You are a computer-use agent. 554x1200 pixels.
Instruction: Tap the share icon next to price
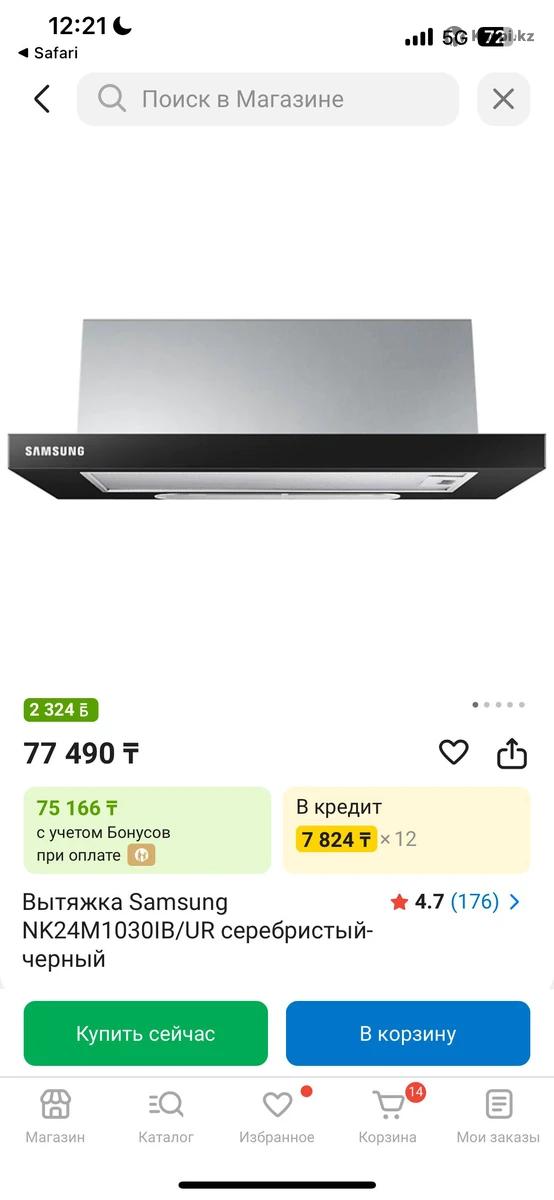512,753
